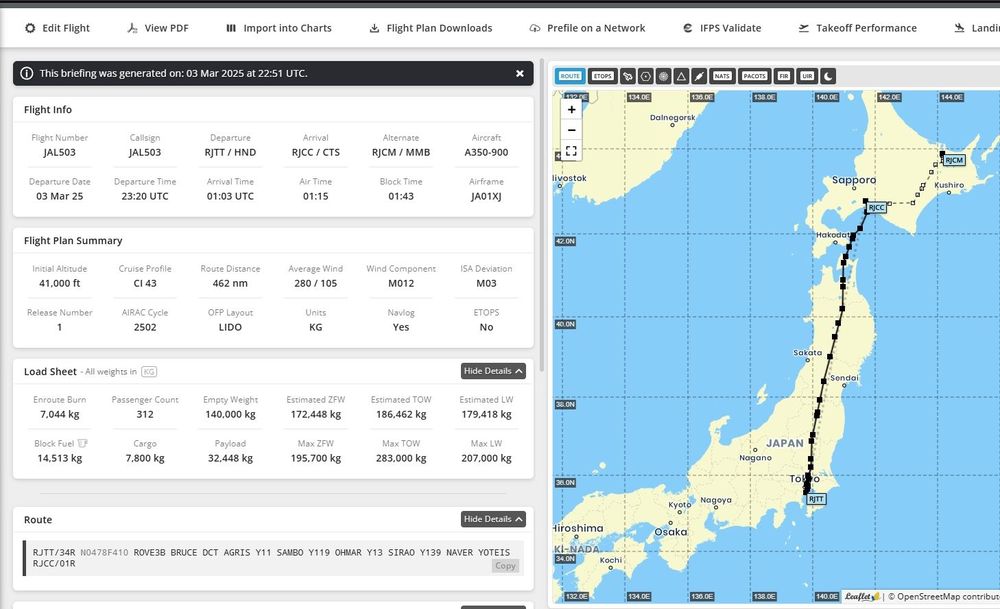Enter fullscreen map view
The width and height of the screenshot is (1000, 609).
(x=571, y=151)
